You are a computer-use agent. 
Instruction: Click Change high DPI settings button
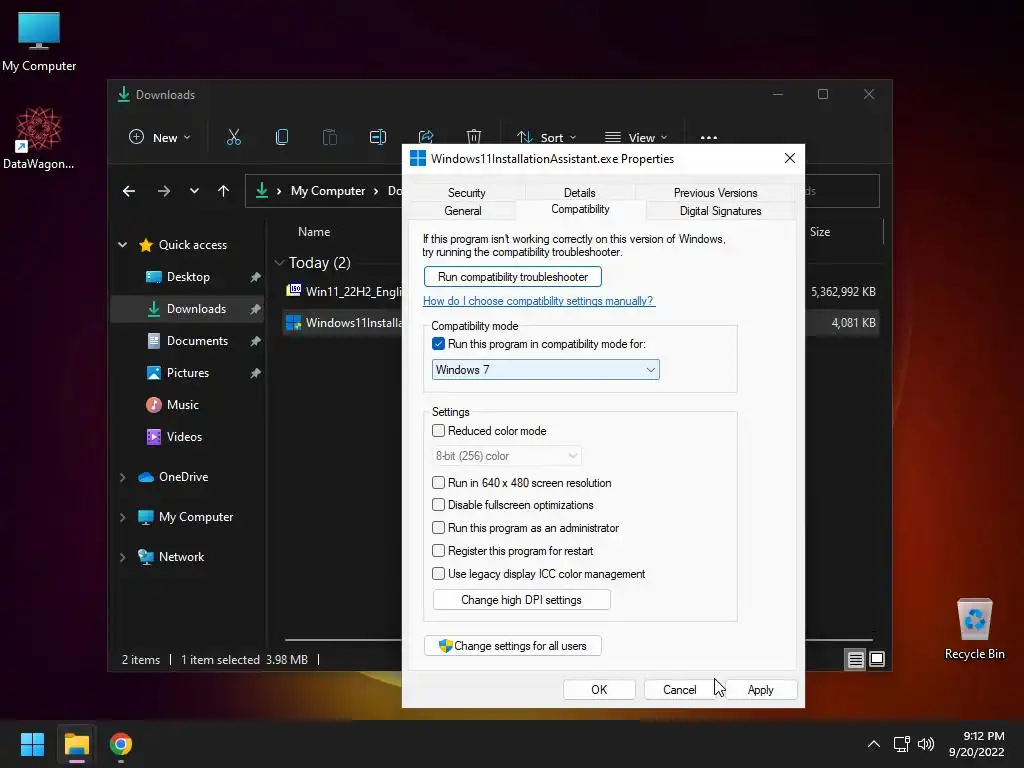[521, 600]
